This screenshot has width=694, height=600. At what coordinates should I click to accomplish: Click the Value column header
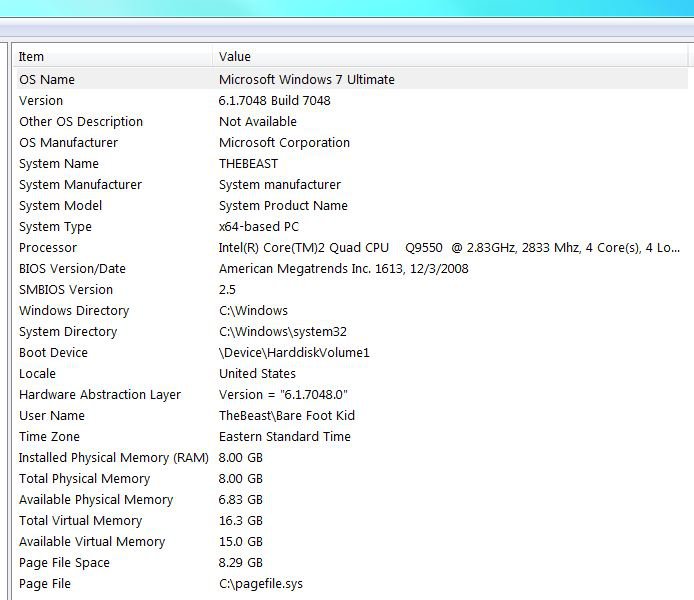coord(451,57)
